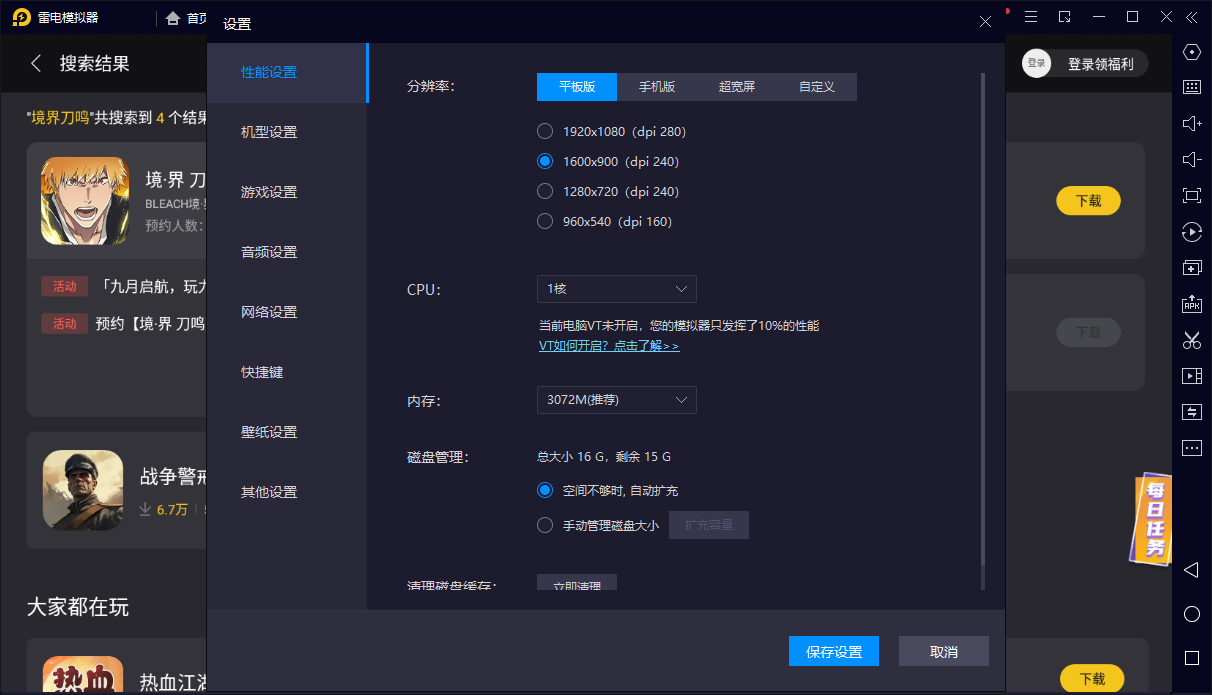The width and height of the screenshot is (1212, 695).
Task: Click the volume up sidebar icon
Action: [1191, 123]
